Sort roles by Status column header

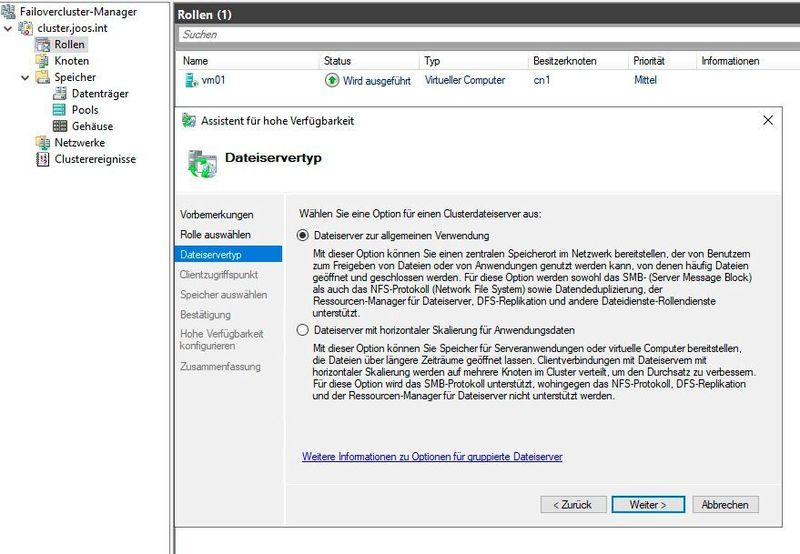click(337, 61)
